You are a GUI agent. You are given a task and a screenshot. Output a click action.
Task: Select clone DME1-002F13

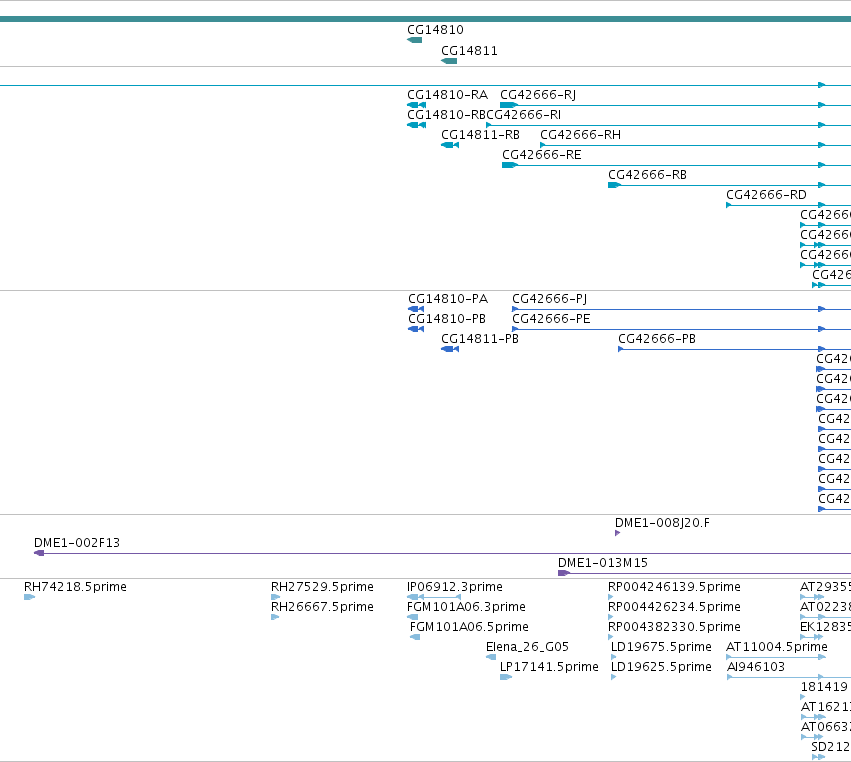(x=77, y=543)
